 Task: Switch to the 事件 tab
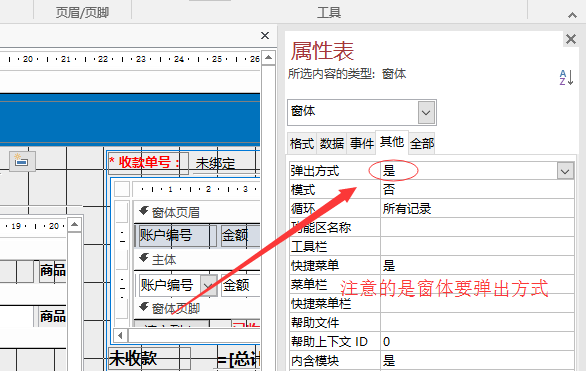click(x=362, y=143)
